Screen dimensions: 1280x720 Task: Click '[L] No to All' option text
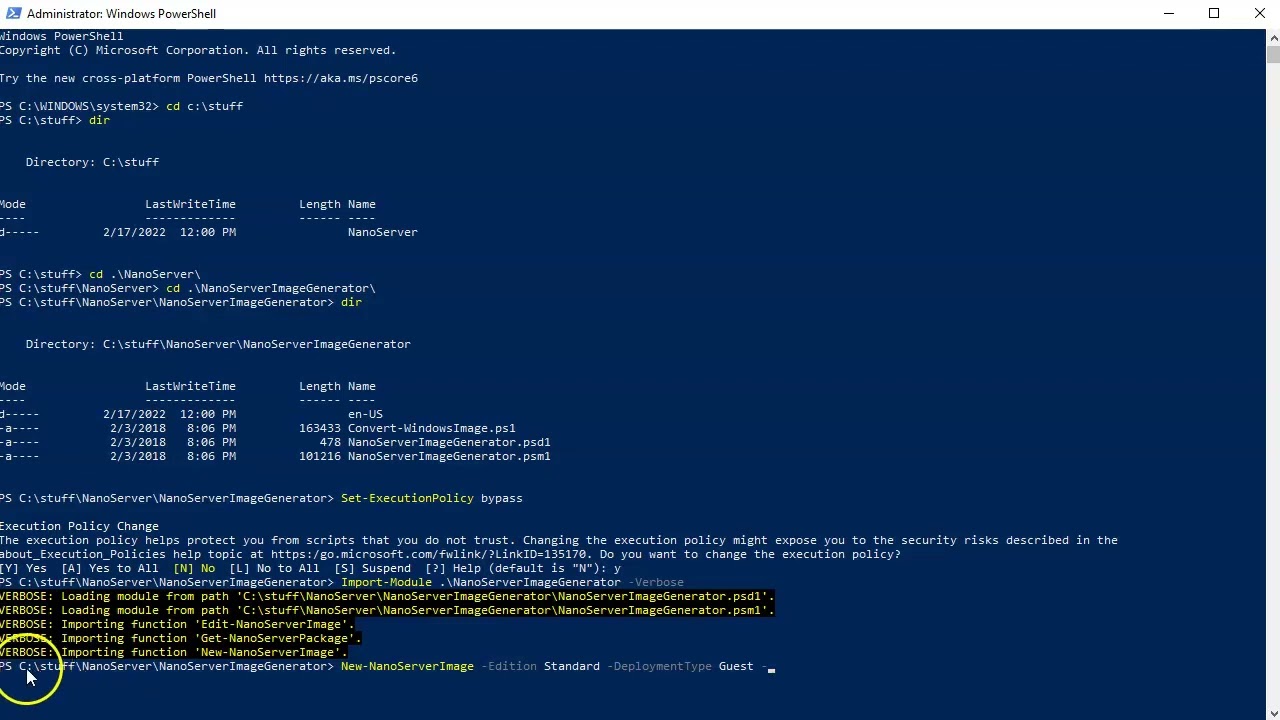coord(274,568)
